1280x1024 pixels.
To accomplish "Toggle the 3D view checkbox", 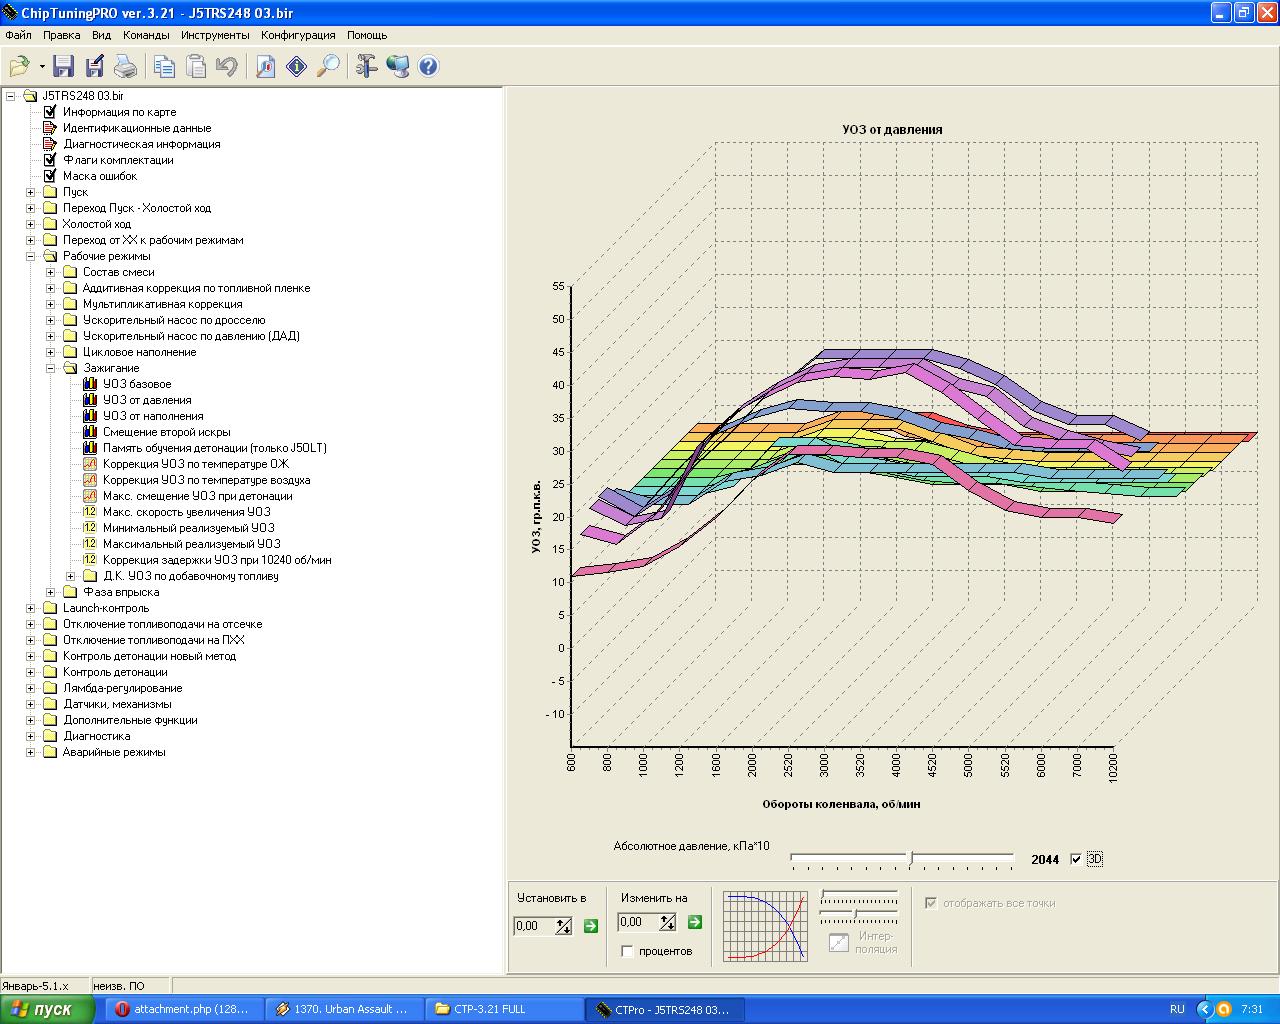I will pos(1076,859).
